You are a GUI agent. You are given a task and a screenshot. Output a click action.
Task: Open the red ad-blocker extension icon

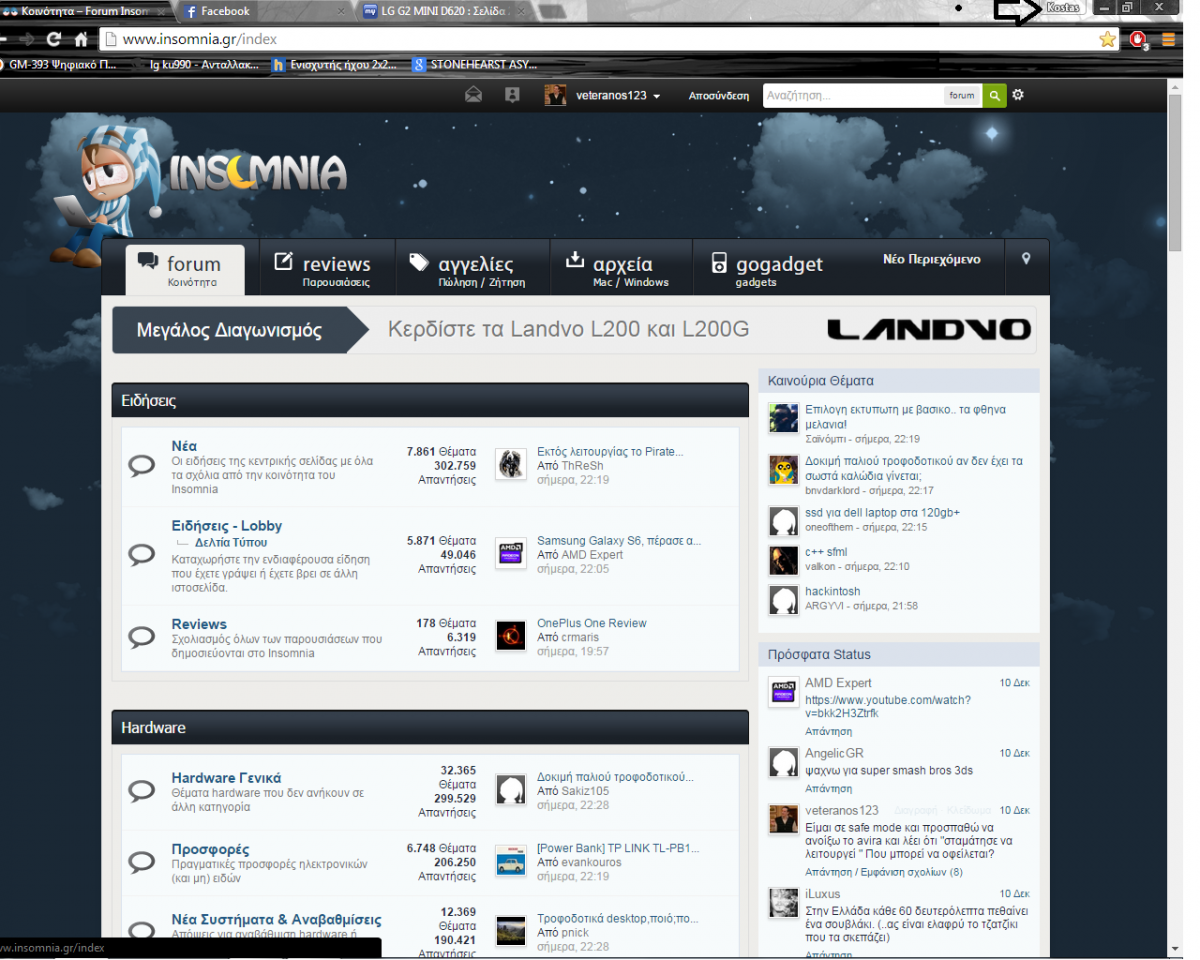[1138, 40]
